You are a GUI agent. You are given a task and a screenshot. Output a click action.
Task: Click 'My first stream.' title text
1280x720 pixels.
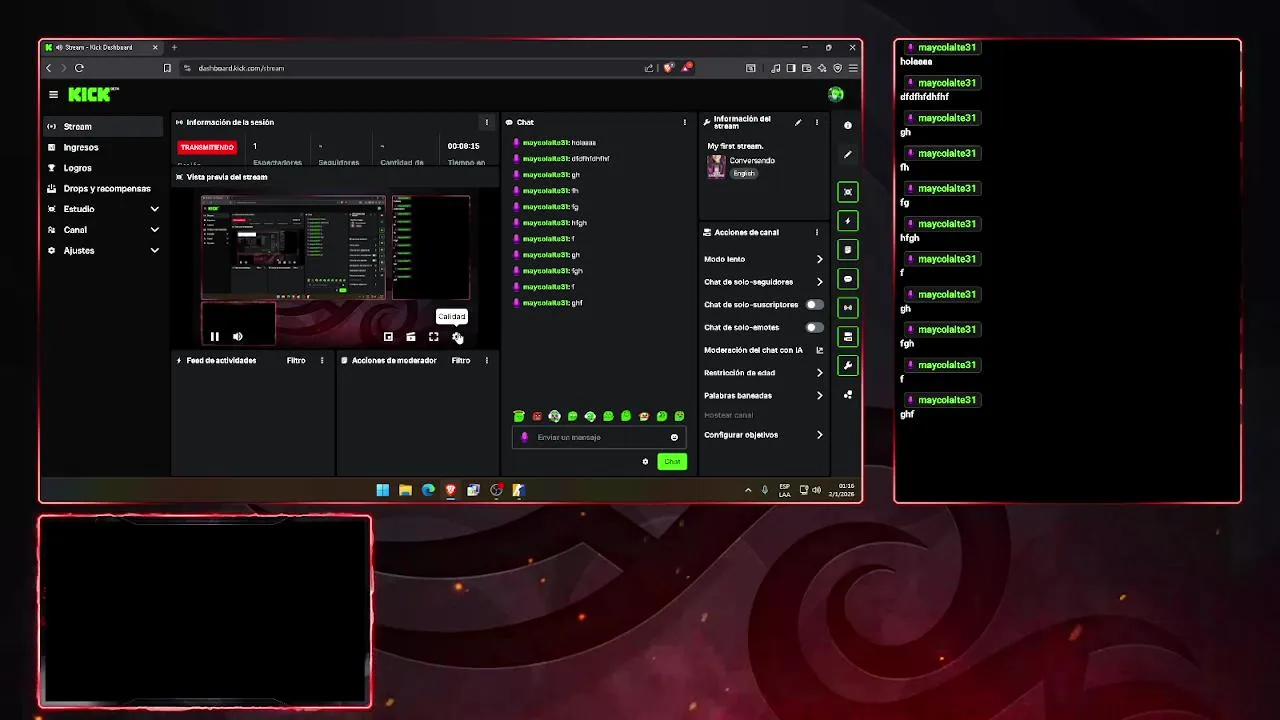click(x=735, y=146)
